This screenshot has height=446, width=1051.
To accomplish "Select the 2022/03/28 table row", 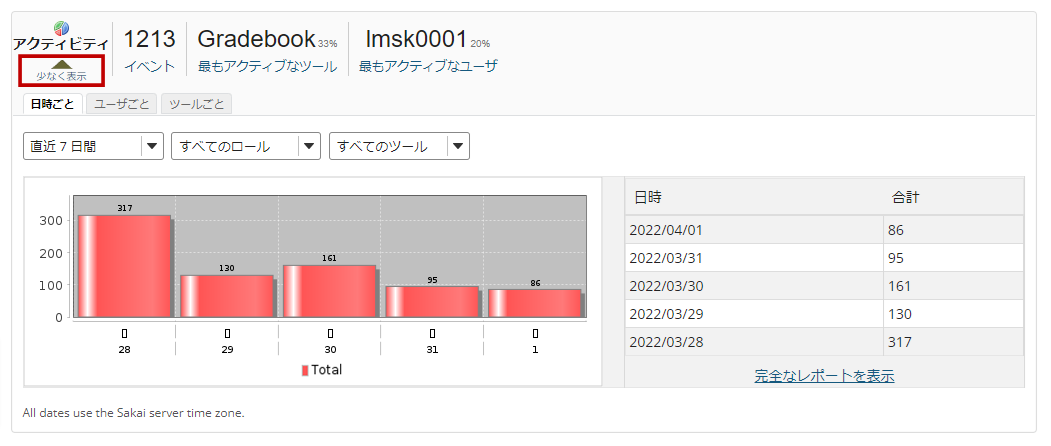I will (824, 342).
